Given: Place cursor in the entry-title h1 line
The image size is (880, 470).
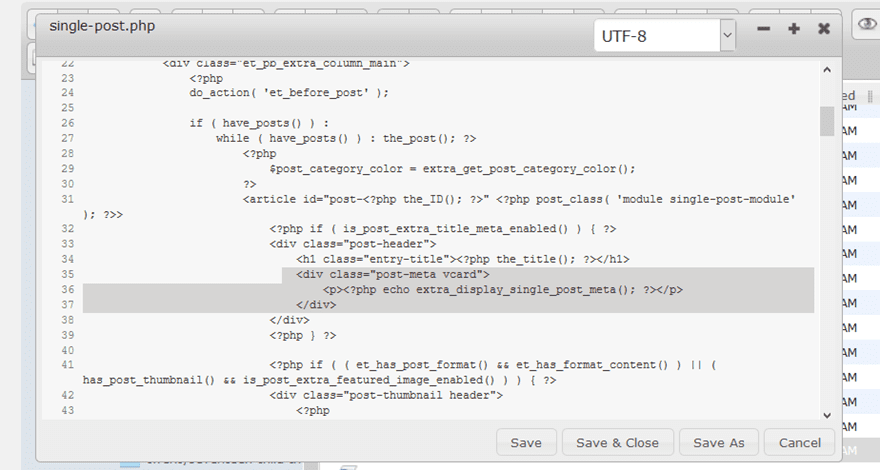Looking at the screenshot, I should [x=462, y=259].
